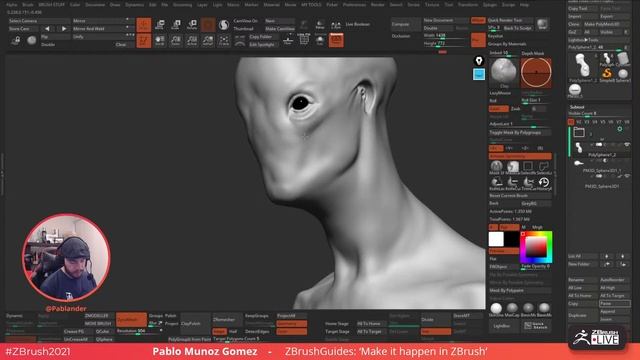Screen dimensions: 640x360
Task: Click the Floor grid icon
Action: coord(288,40)
